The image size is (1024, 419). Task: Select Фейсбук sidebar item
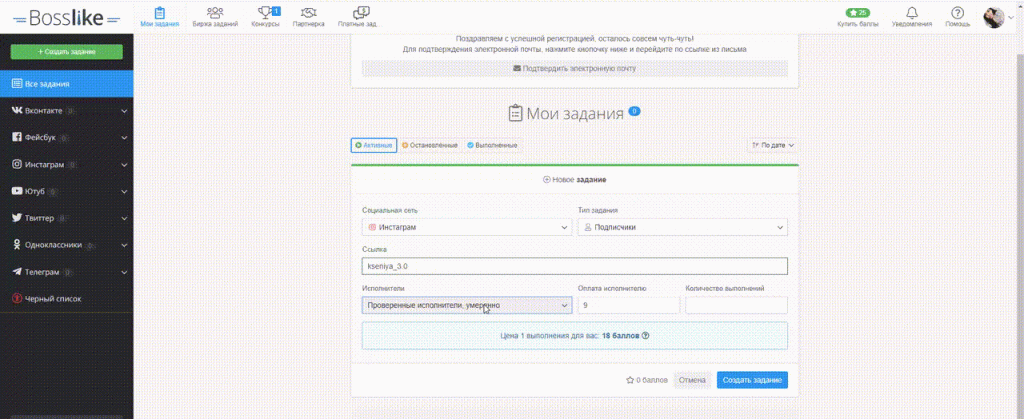click(x=67, y=138)
